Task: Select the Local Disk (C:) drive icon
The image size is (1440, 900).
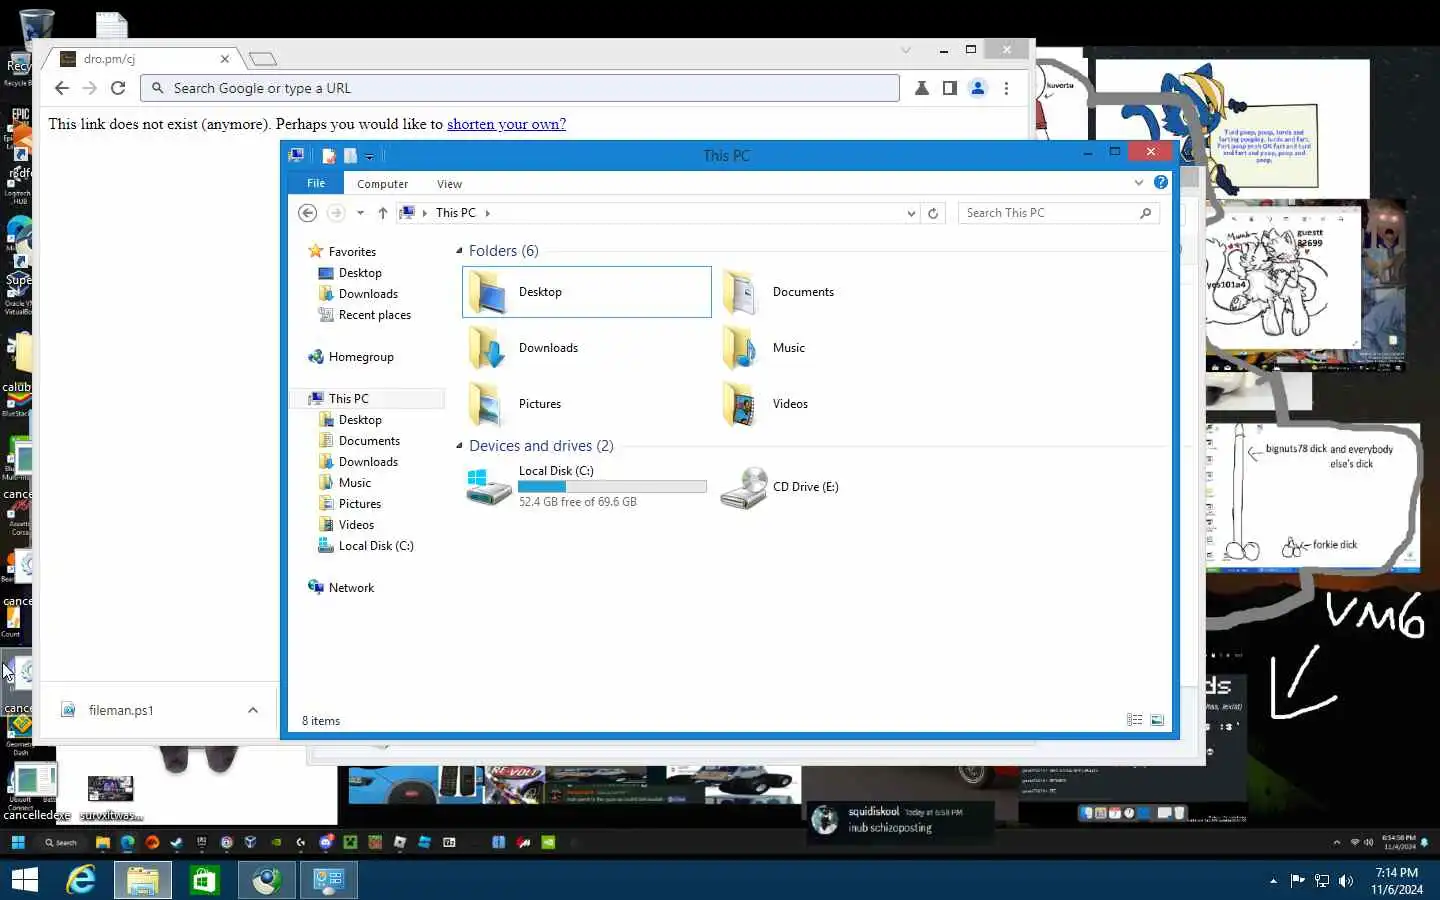Action: [489, 487]
